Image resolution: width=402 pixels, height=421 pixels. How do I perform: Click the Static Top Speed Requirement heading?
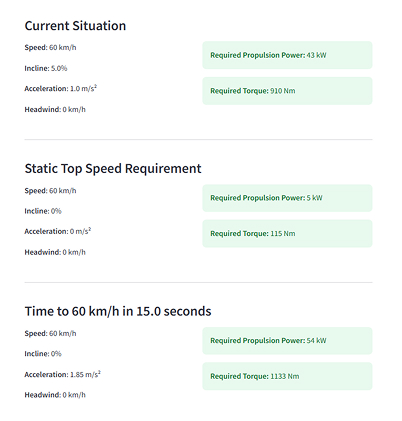point(113,169)
